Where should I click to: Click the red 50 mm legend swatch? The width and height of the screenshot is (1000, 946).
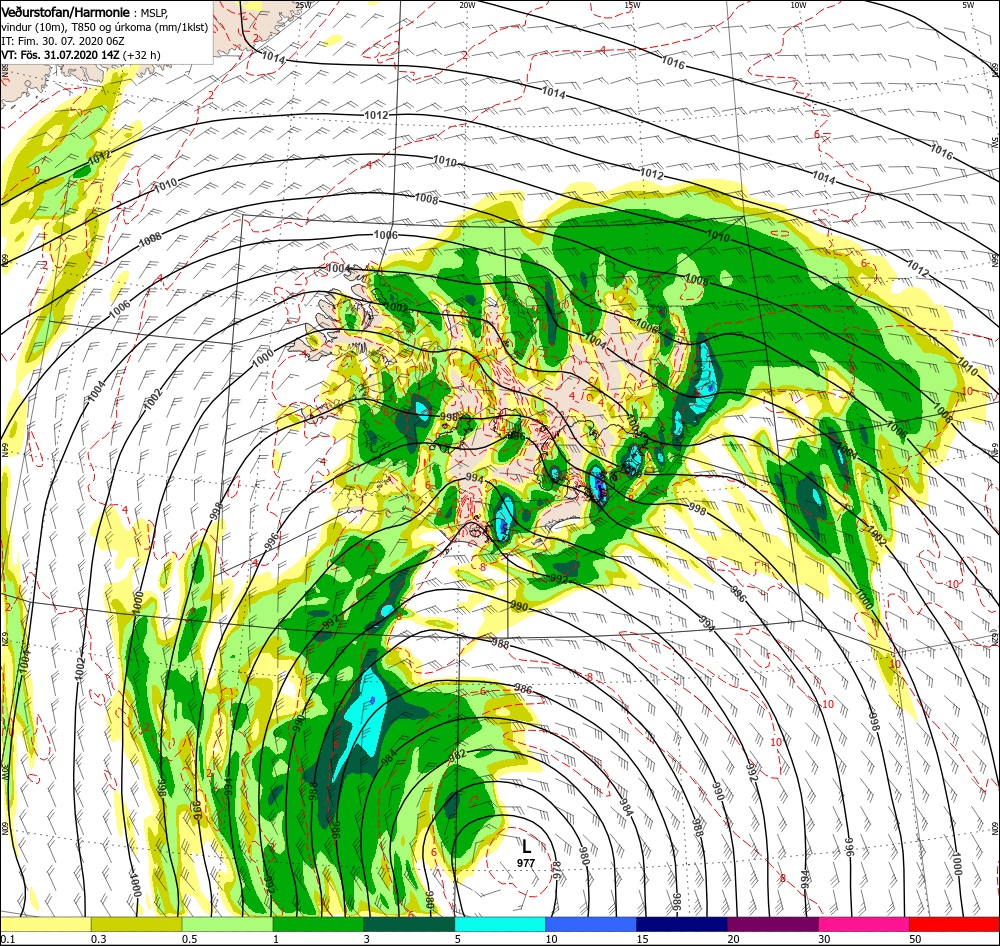954,924
